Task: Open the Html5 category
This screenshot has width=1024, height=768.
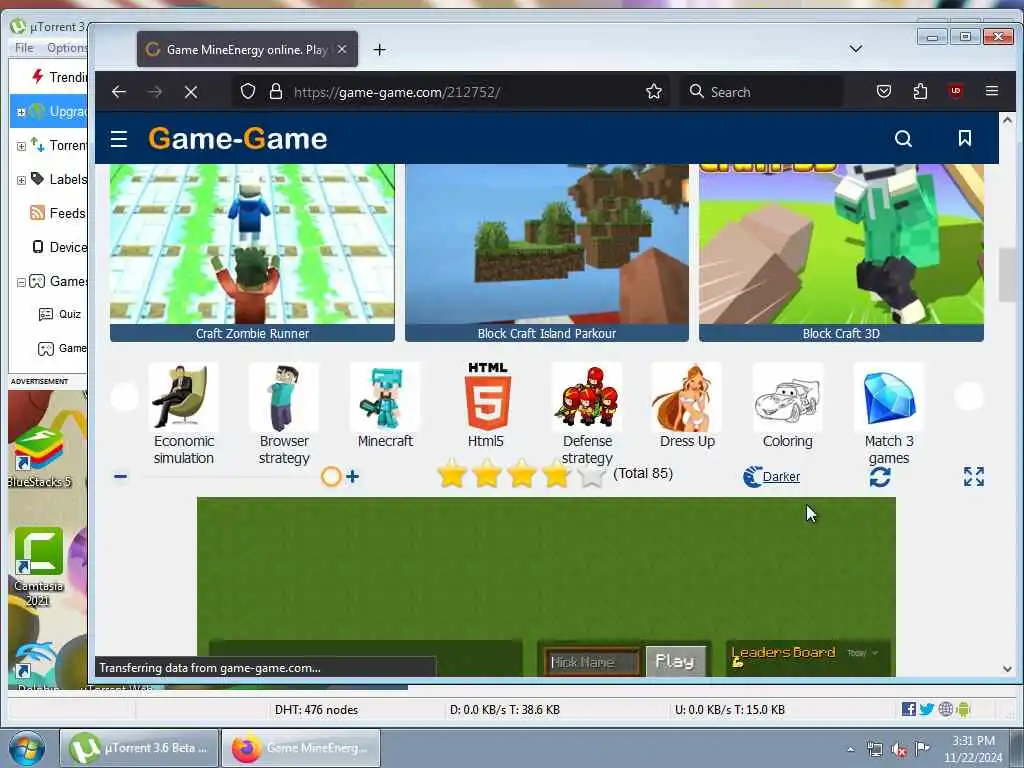Action: click(486, 406)
